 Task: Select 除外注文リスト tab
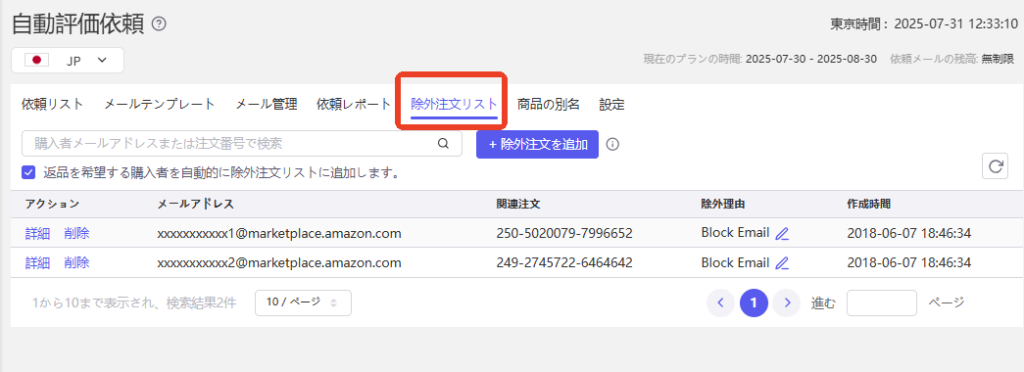pos(454,104)
